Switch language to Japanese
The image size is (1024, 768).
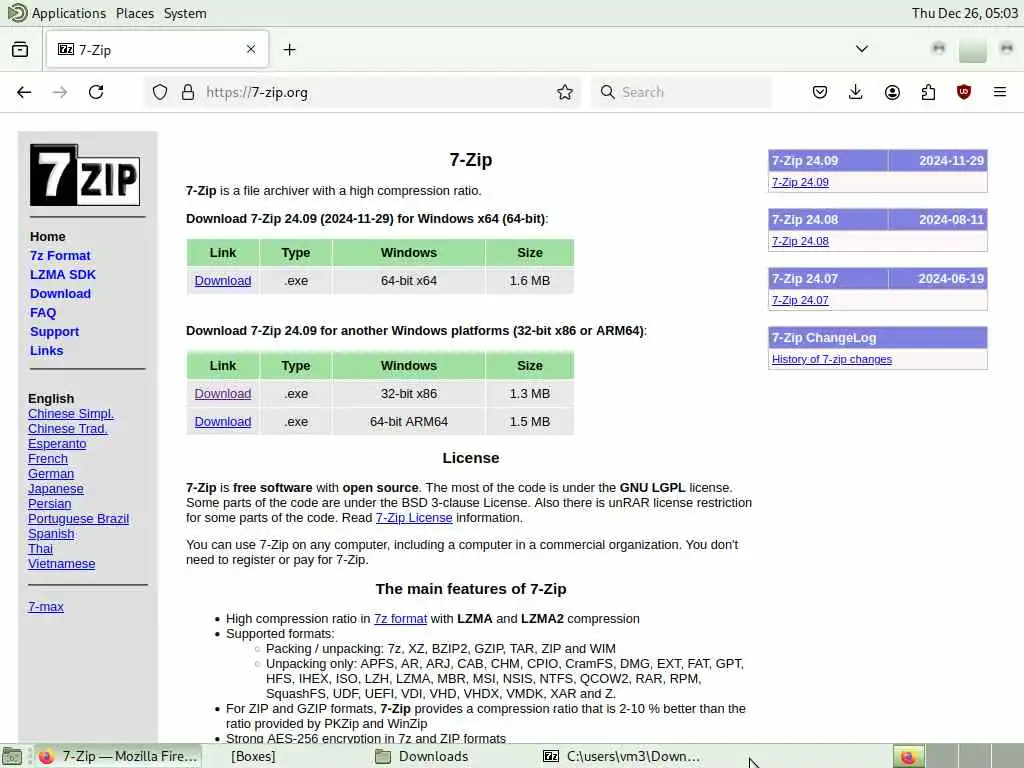click(x=56, y=488)
